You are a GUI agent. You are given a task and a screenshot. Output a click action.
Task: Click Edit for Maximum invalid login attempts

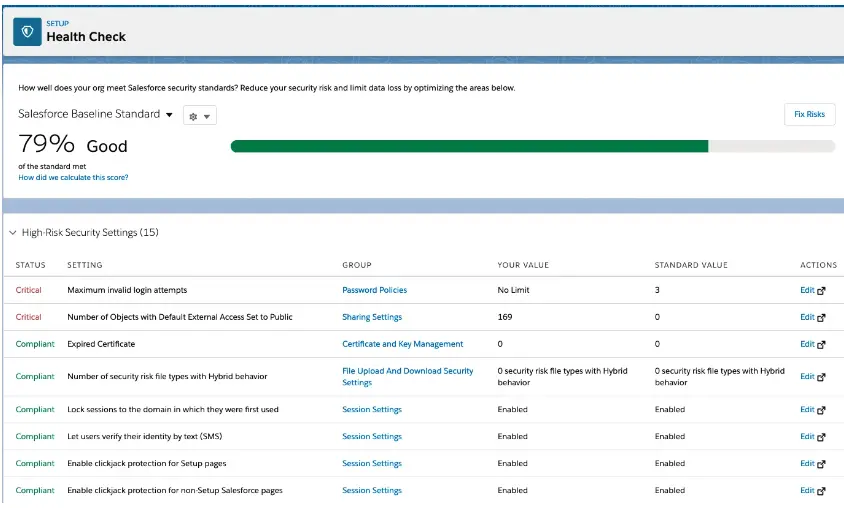[x=807, y=290]
